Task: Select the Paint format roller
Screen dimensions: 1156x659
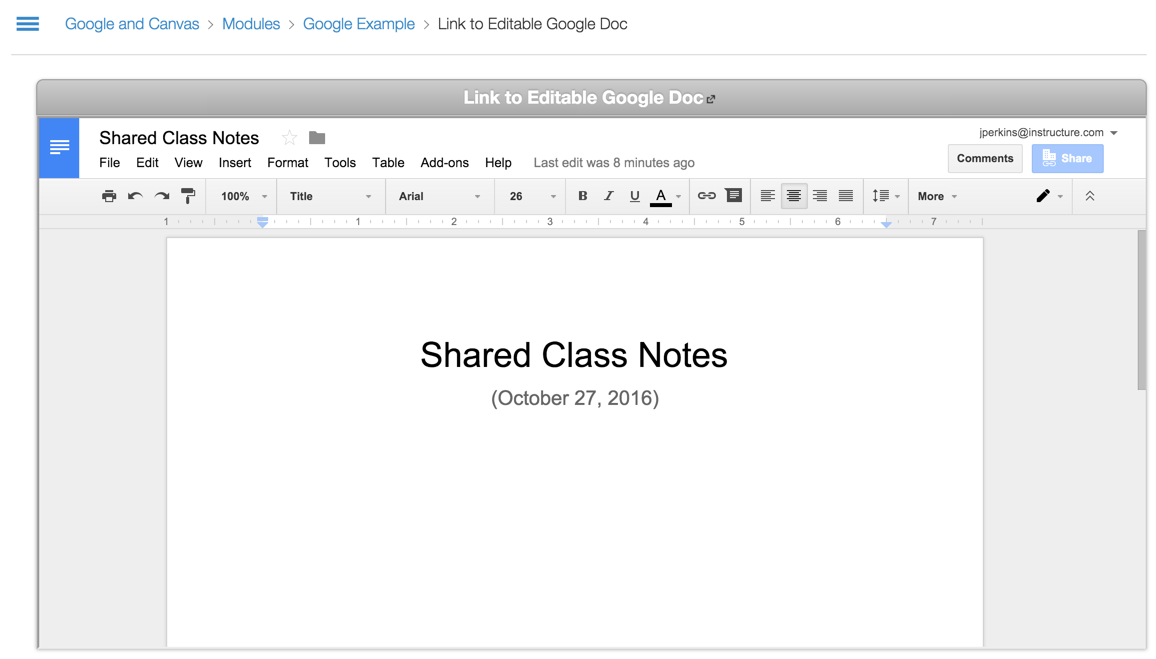Action: point(188,196)
